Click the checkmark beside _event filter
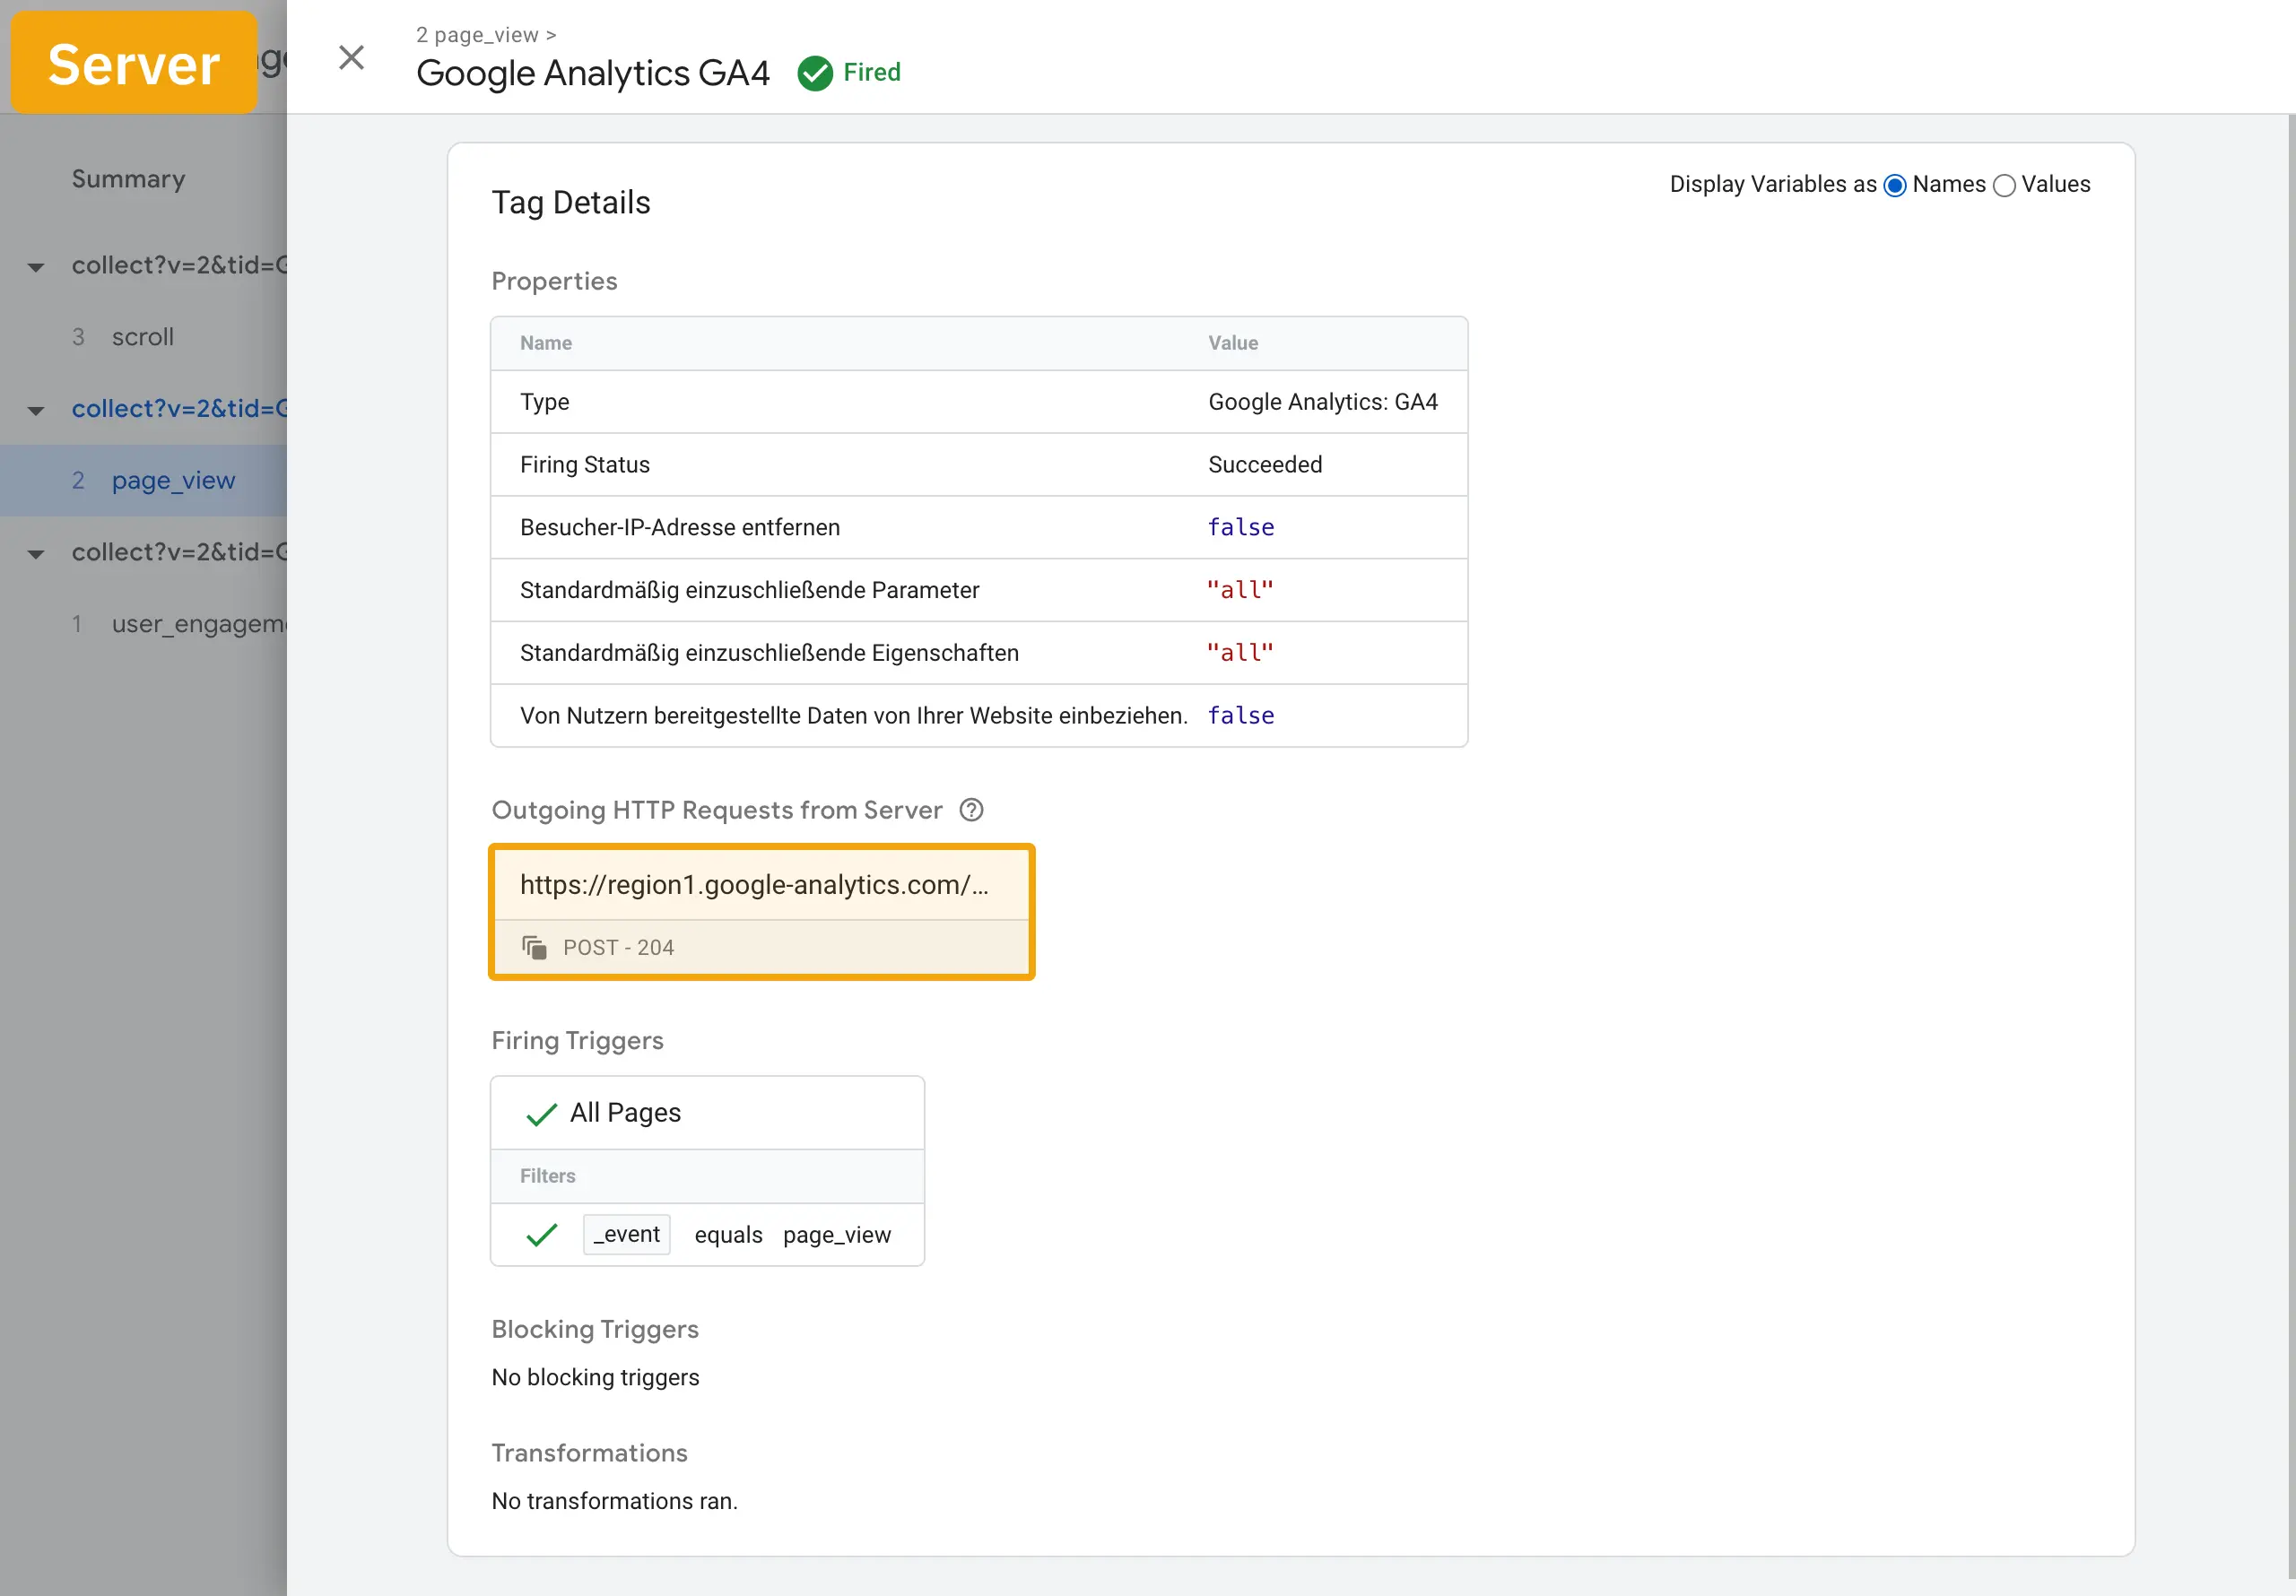The width and height of the screenshot is (2296, 1596). click(x=541, y=1235)
